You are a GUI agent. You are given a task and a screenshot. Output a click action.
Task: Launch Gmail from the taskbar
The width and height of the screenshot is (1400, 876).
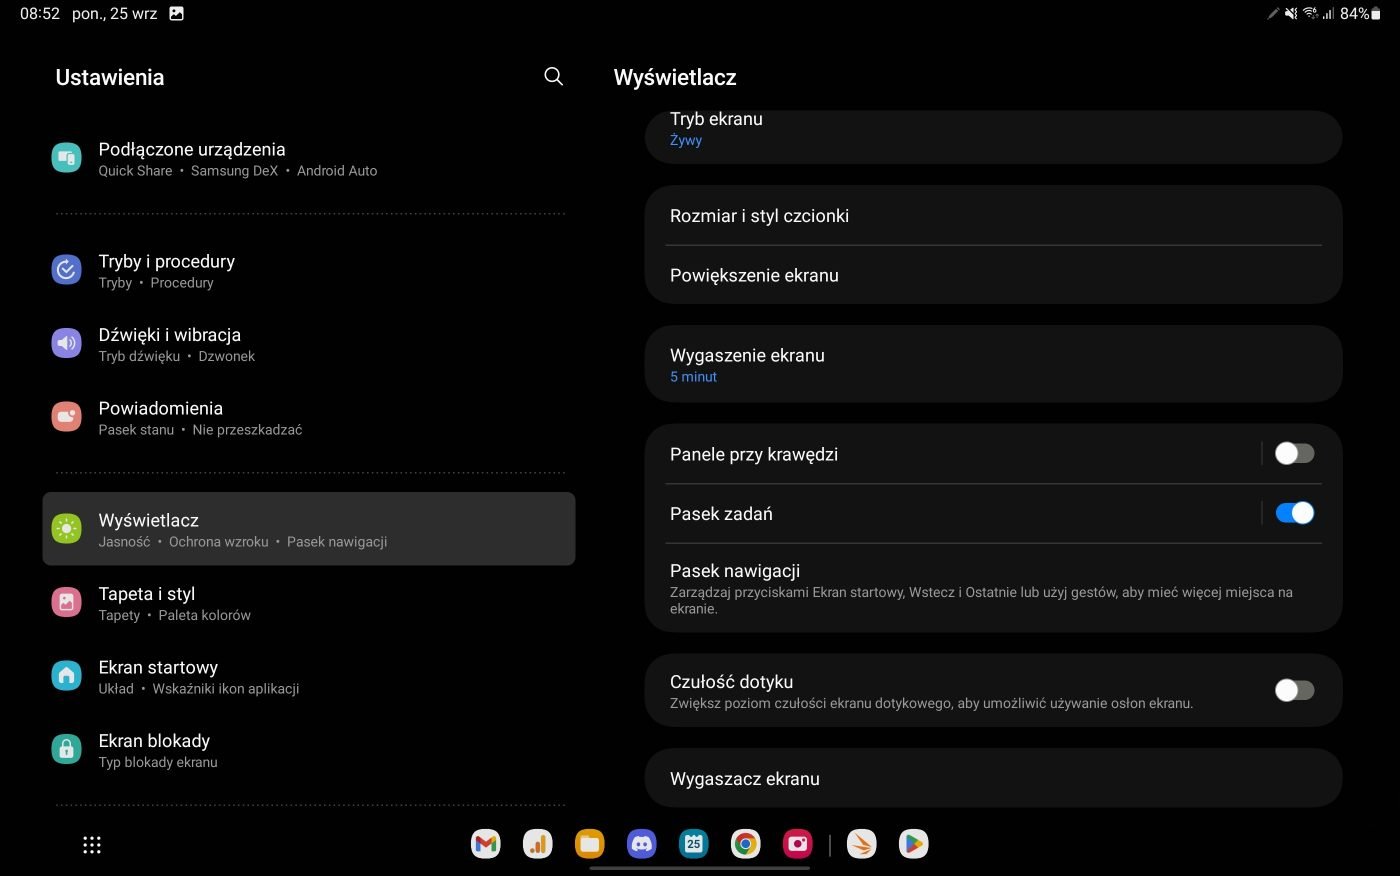click(x=486, y=844)
